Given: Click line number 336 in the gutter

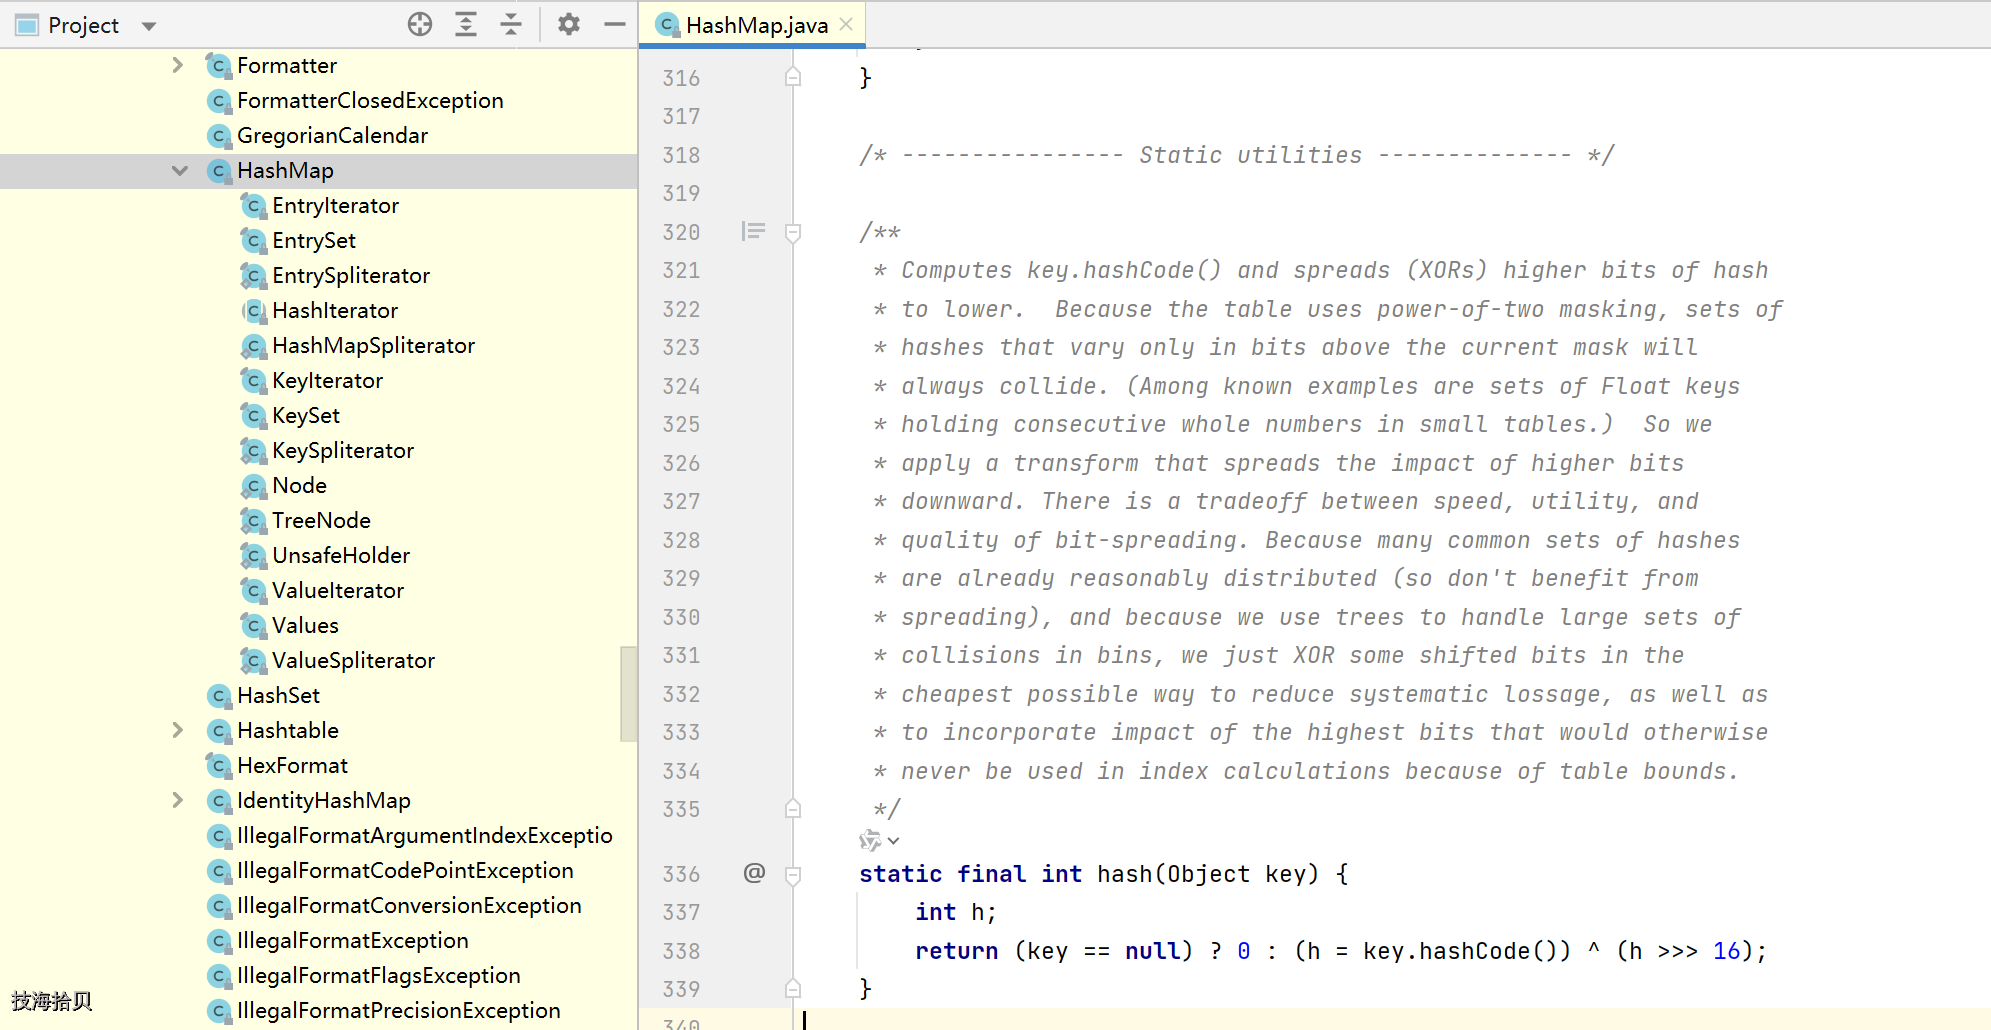Looking at the screenshot, I should (x=681, y=874).
